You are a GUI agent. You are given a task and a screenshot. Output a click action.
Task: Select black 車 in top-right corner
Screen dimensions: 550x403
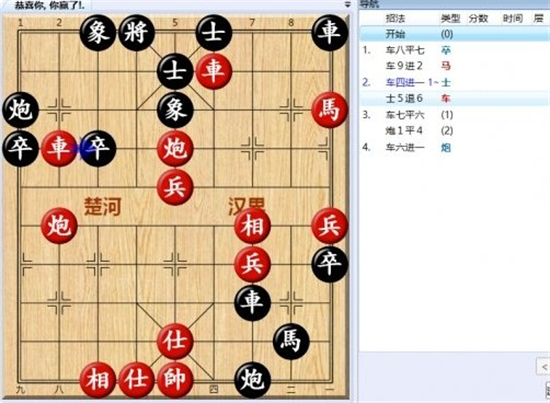(x=329, y=33)
